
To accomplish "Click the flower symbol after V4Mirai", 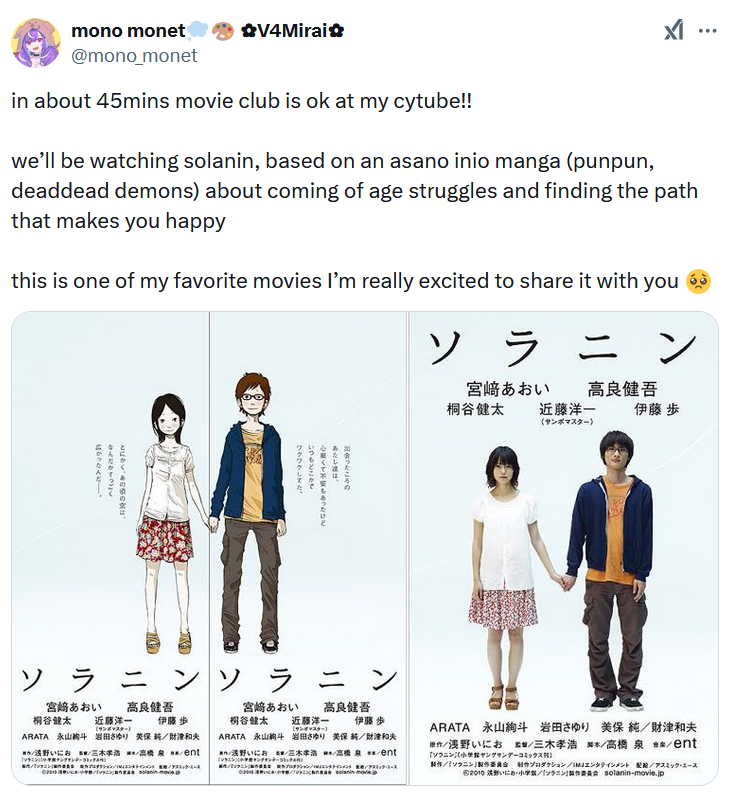I will [x=336, y=31].
